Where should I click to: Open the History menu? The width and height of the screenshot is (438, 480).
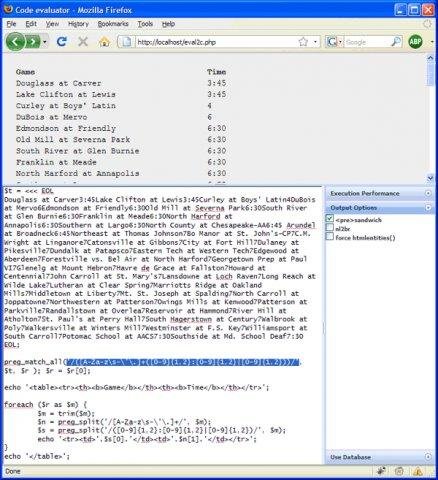coord(78,24)
